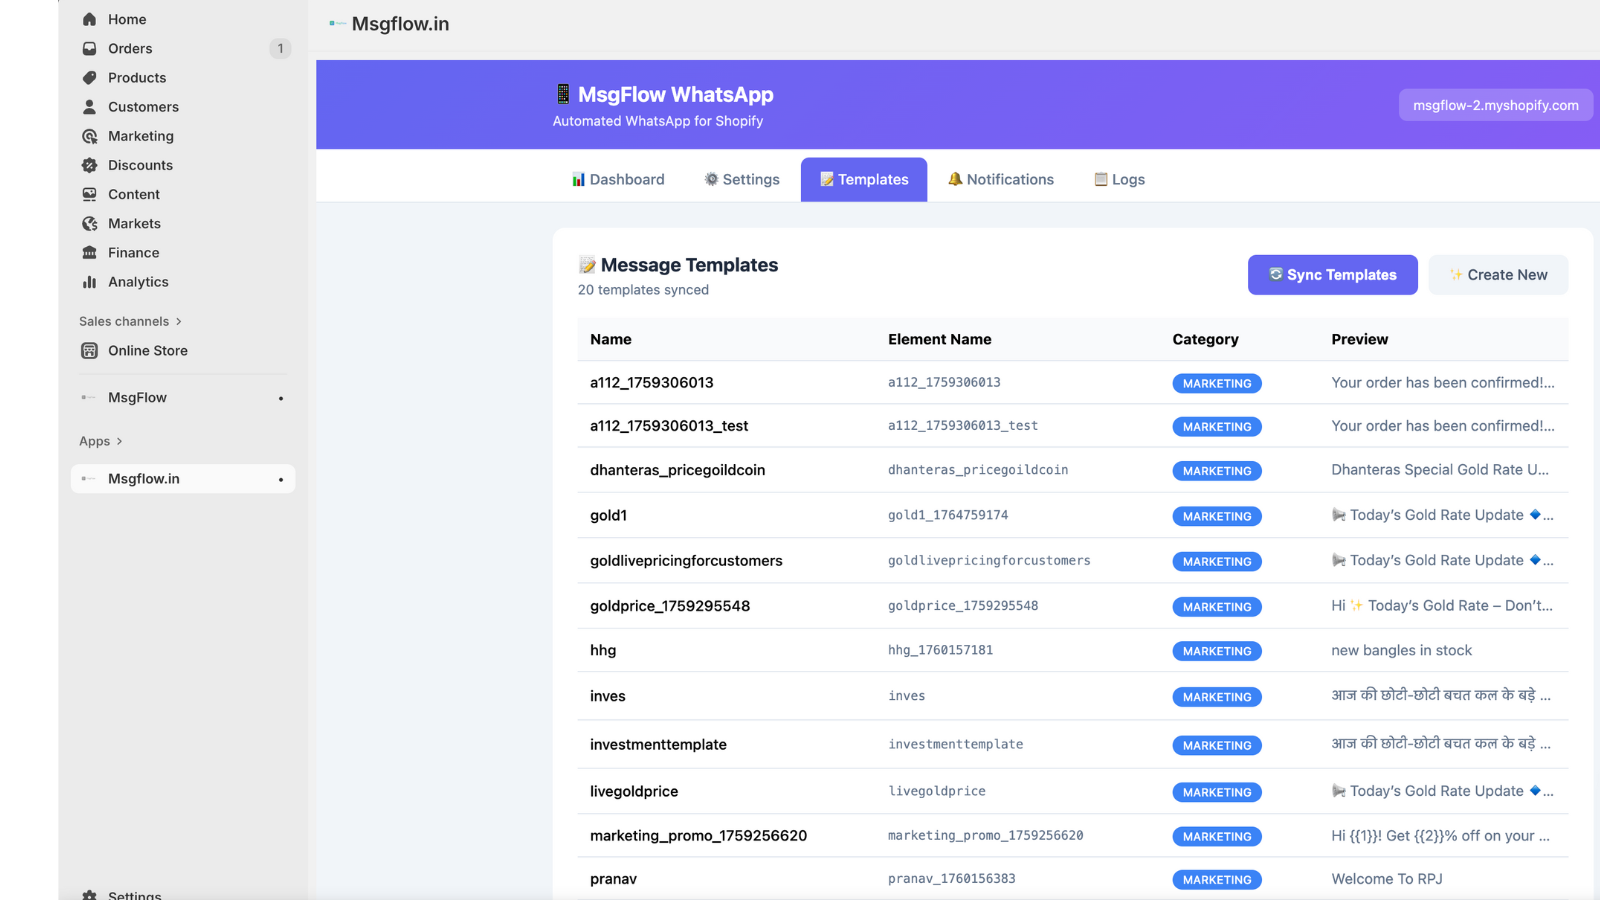The height and width of the screenshot is (900, 1600).
Task: Open Marketing in the sidebar
Action: (x=141, y=136)
